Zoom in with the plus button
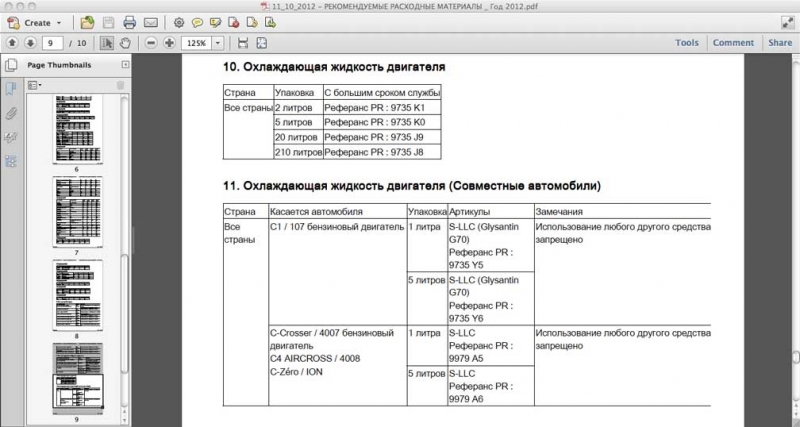 (168, 43)
